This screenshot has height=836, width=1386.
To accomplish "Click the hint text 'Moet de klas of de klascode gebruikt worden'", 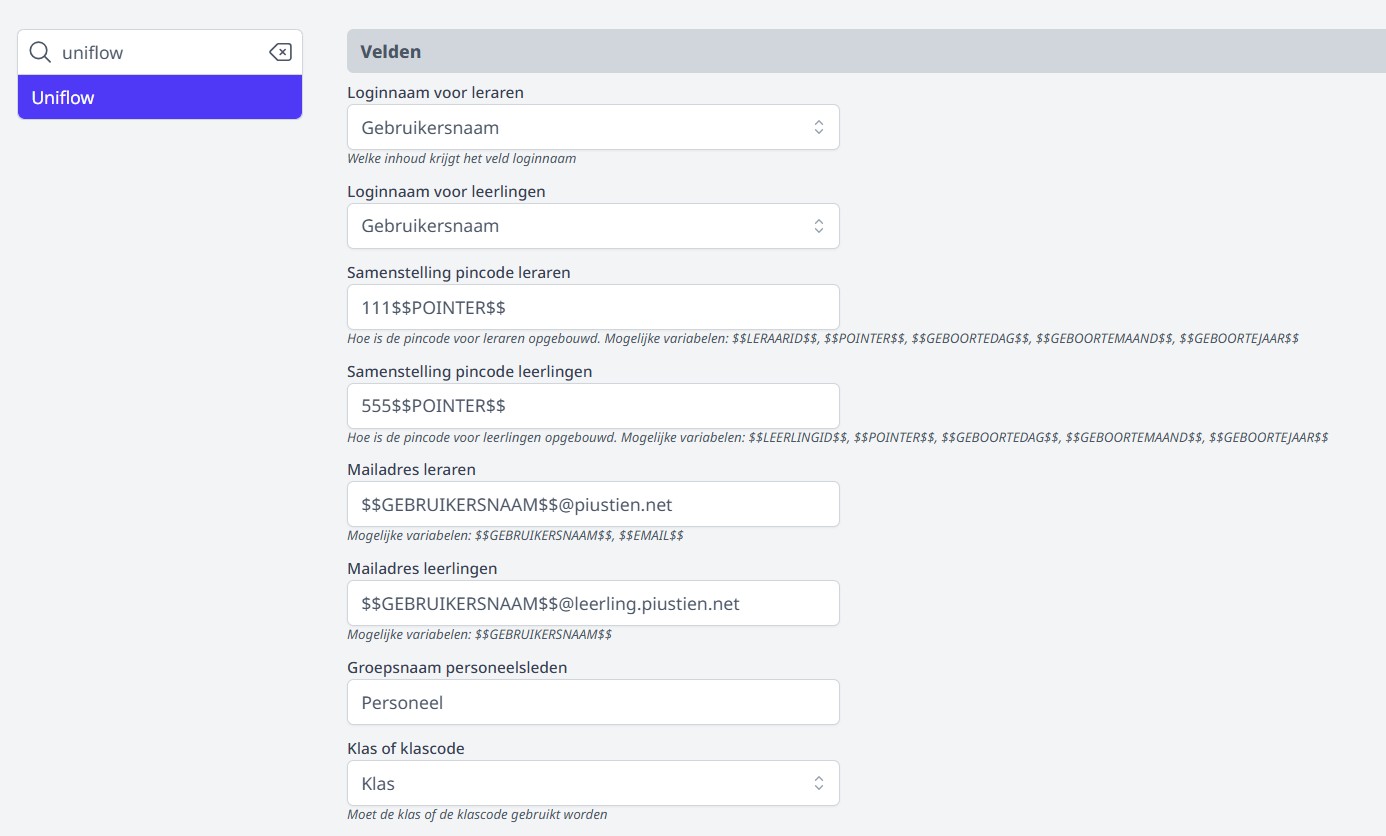I will pyautogui.click(x=476, y=814).
